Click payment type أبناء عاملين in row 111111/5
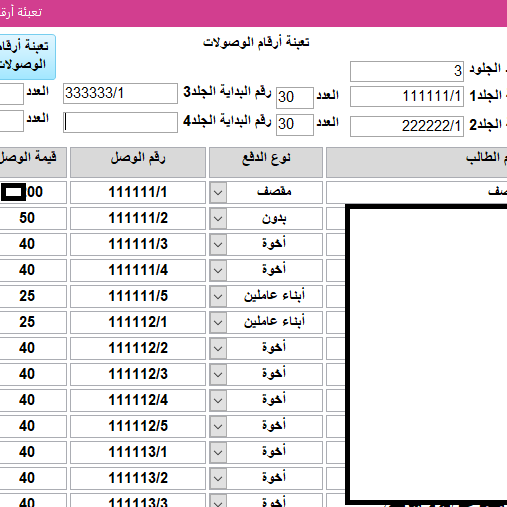 tap(274, 296)
